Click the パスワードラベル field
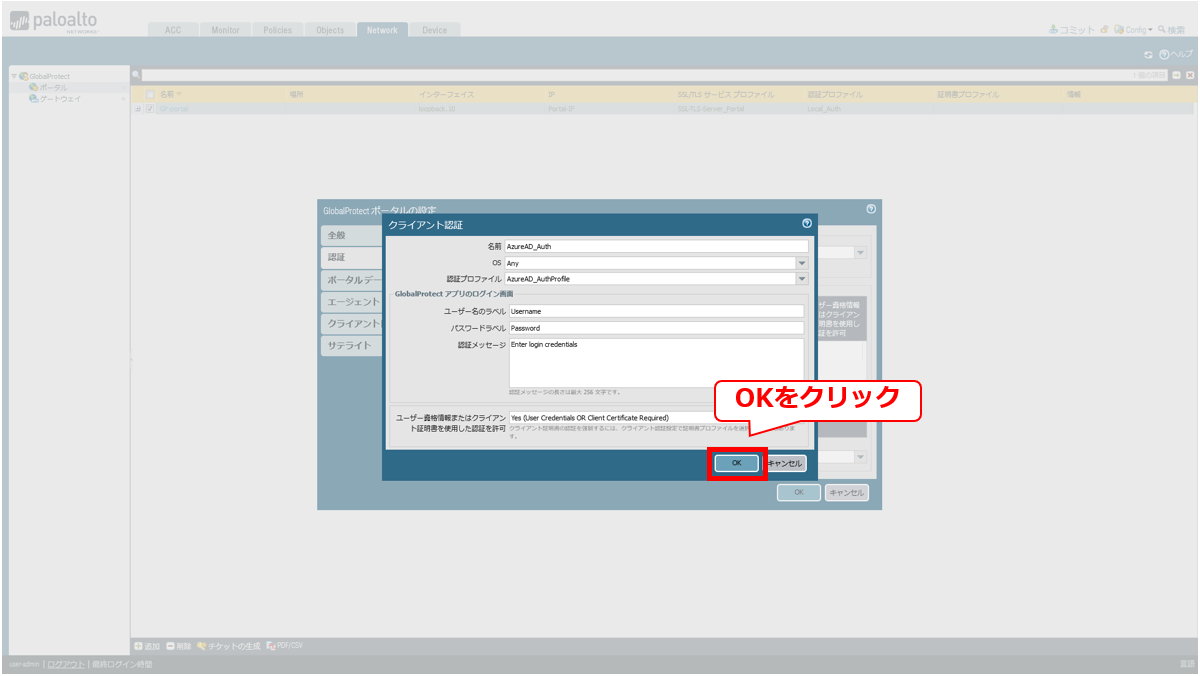This screenshot has height=676, width=1200. 656,328
